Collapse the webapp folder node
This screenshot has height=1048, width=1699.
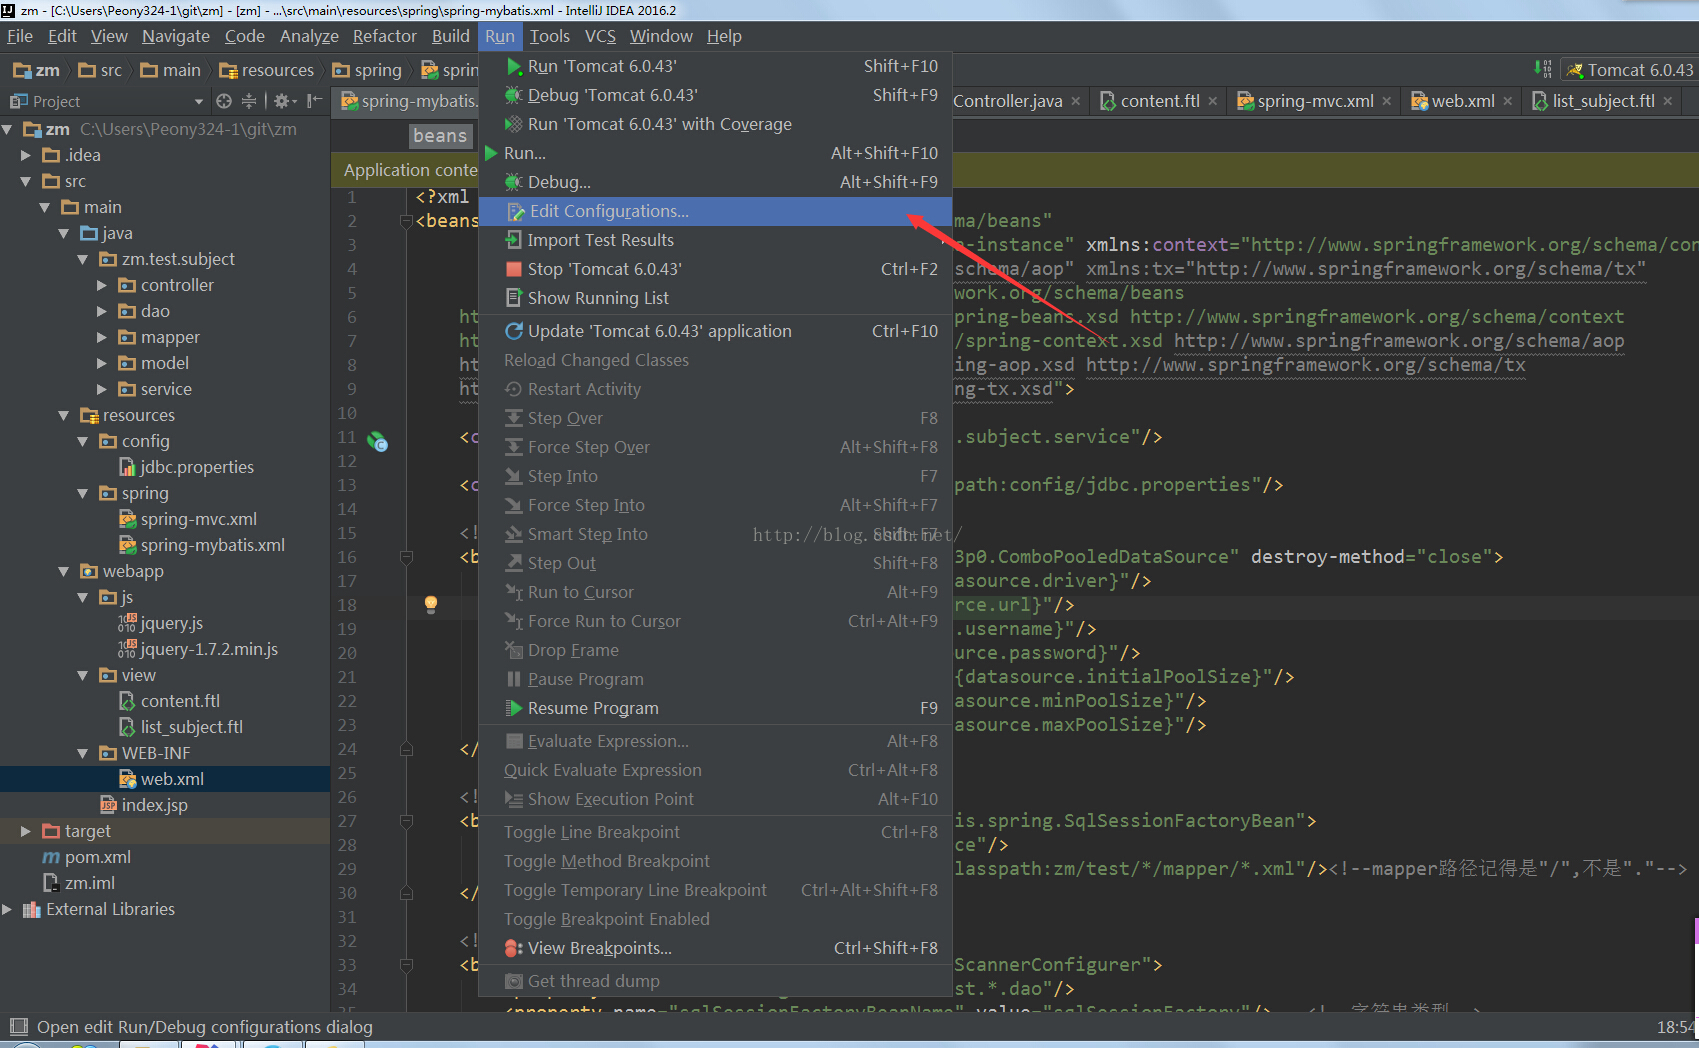(64, 571)
